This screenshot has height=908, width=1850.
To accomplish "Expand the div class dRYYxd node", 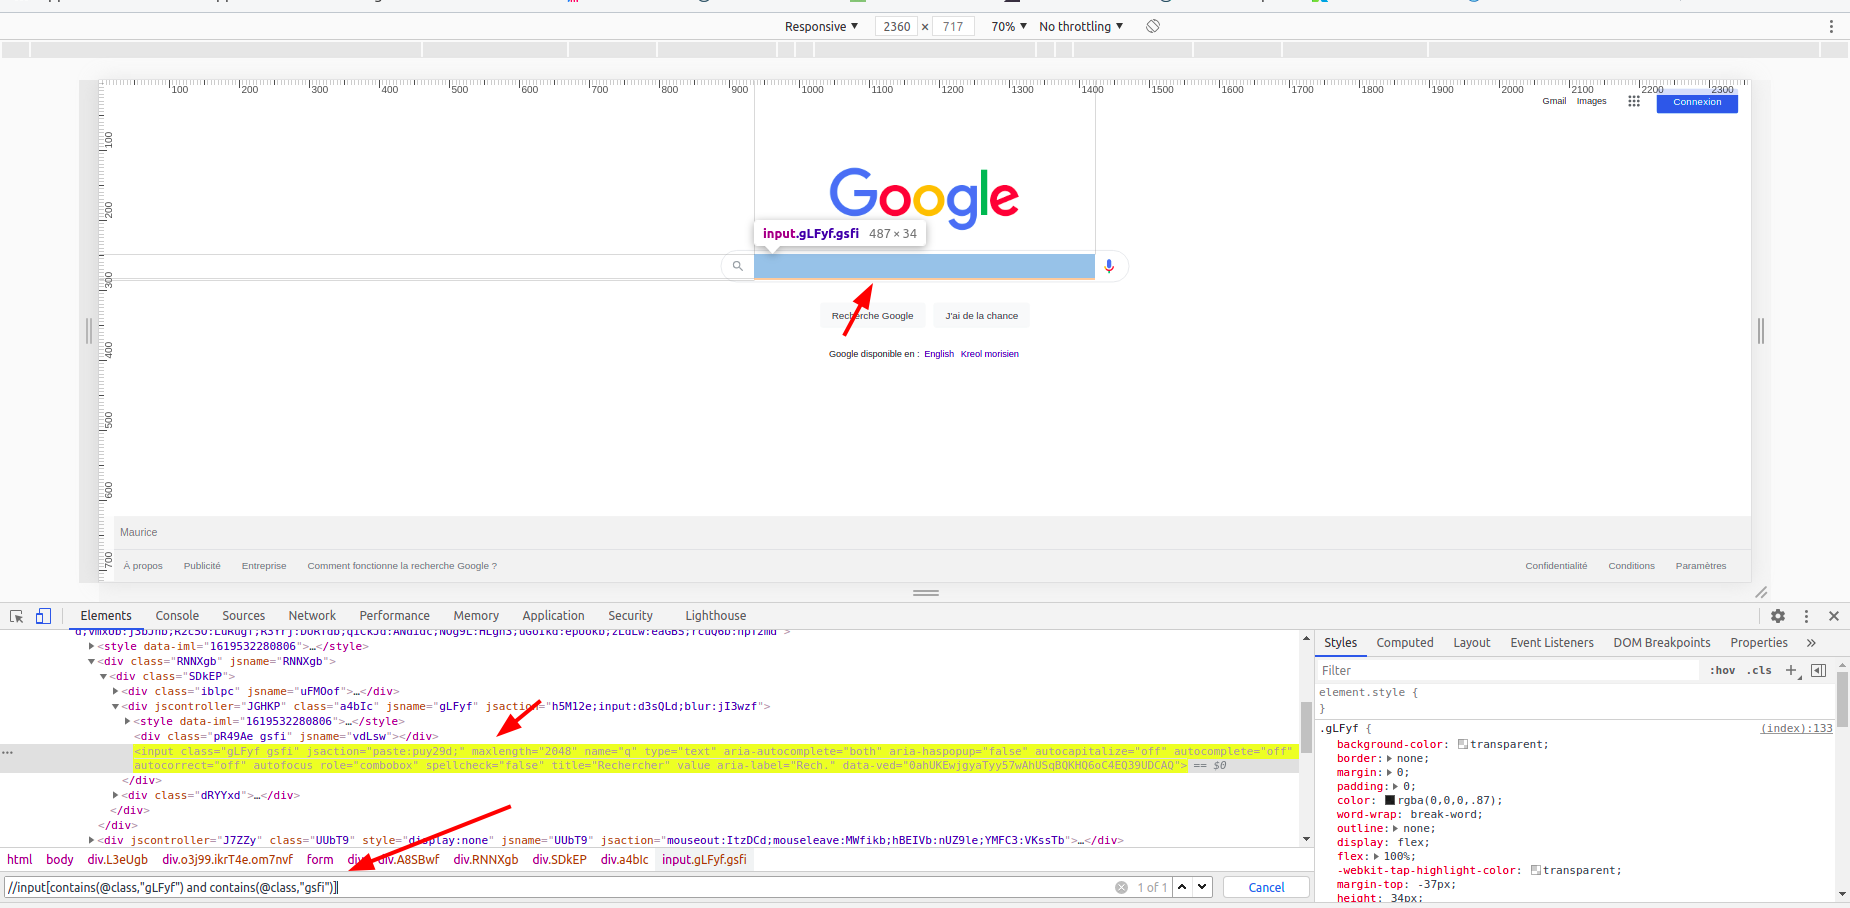I will pos(116,796).
